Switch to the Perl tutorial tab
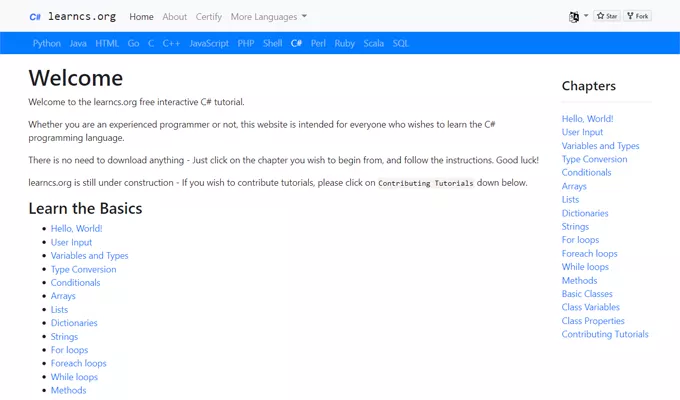The image size is (680, 400). 318,43
